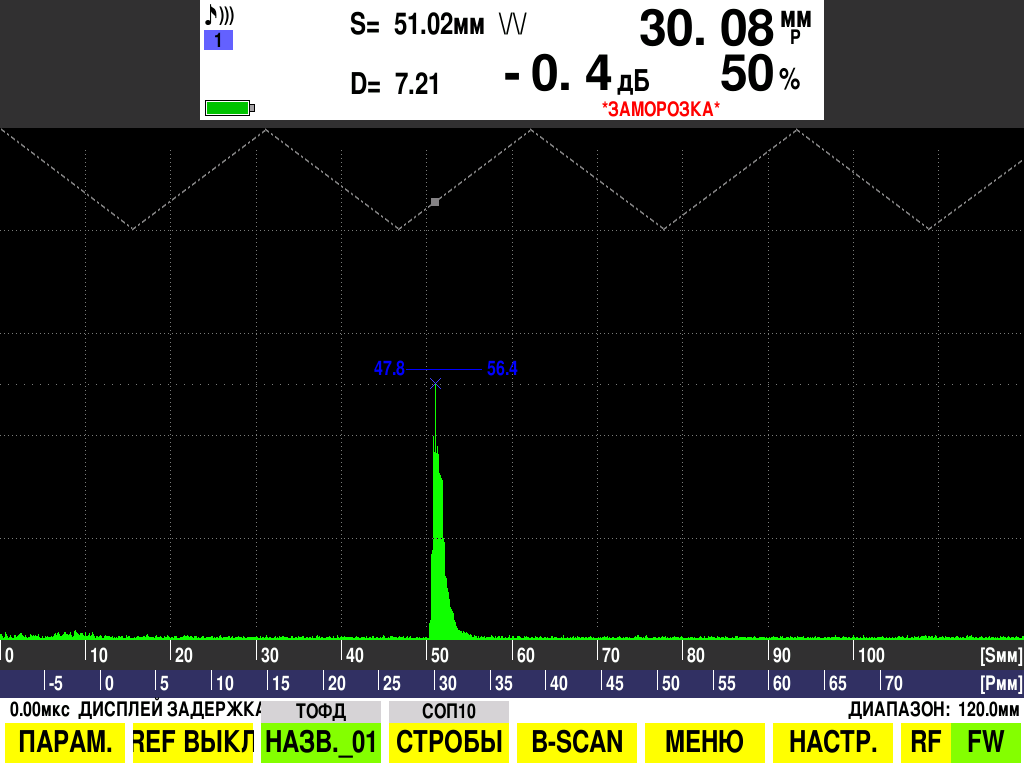This screenshot has height=768, width=1024.
Task: Switch to B-SCAN mode
Action: click(577, 743)
